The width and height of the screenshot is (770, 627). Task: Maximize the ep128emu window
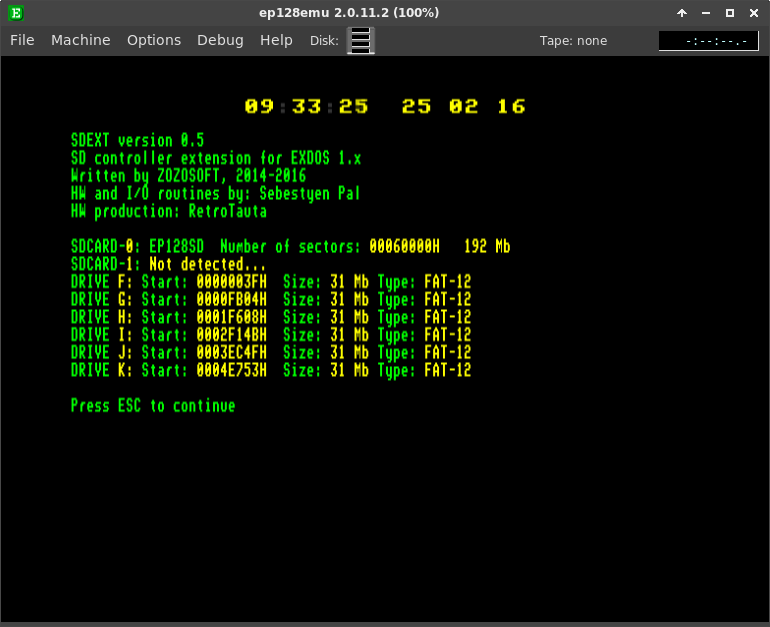pyautogui.click(x=730, y=13)
